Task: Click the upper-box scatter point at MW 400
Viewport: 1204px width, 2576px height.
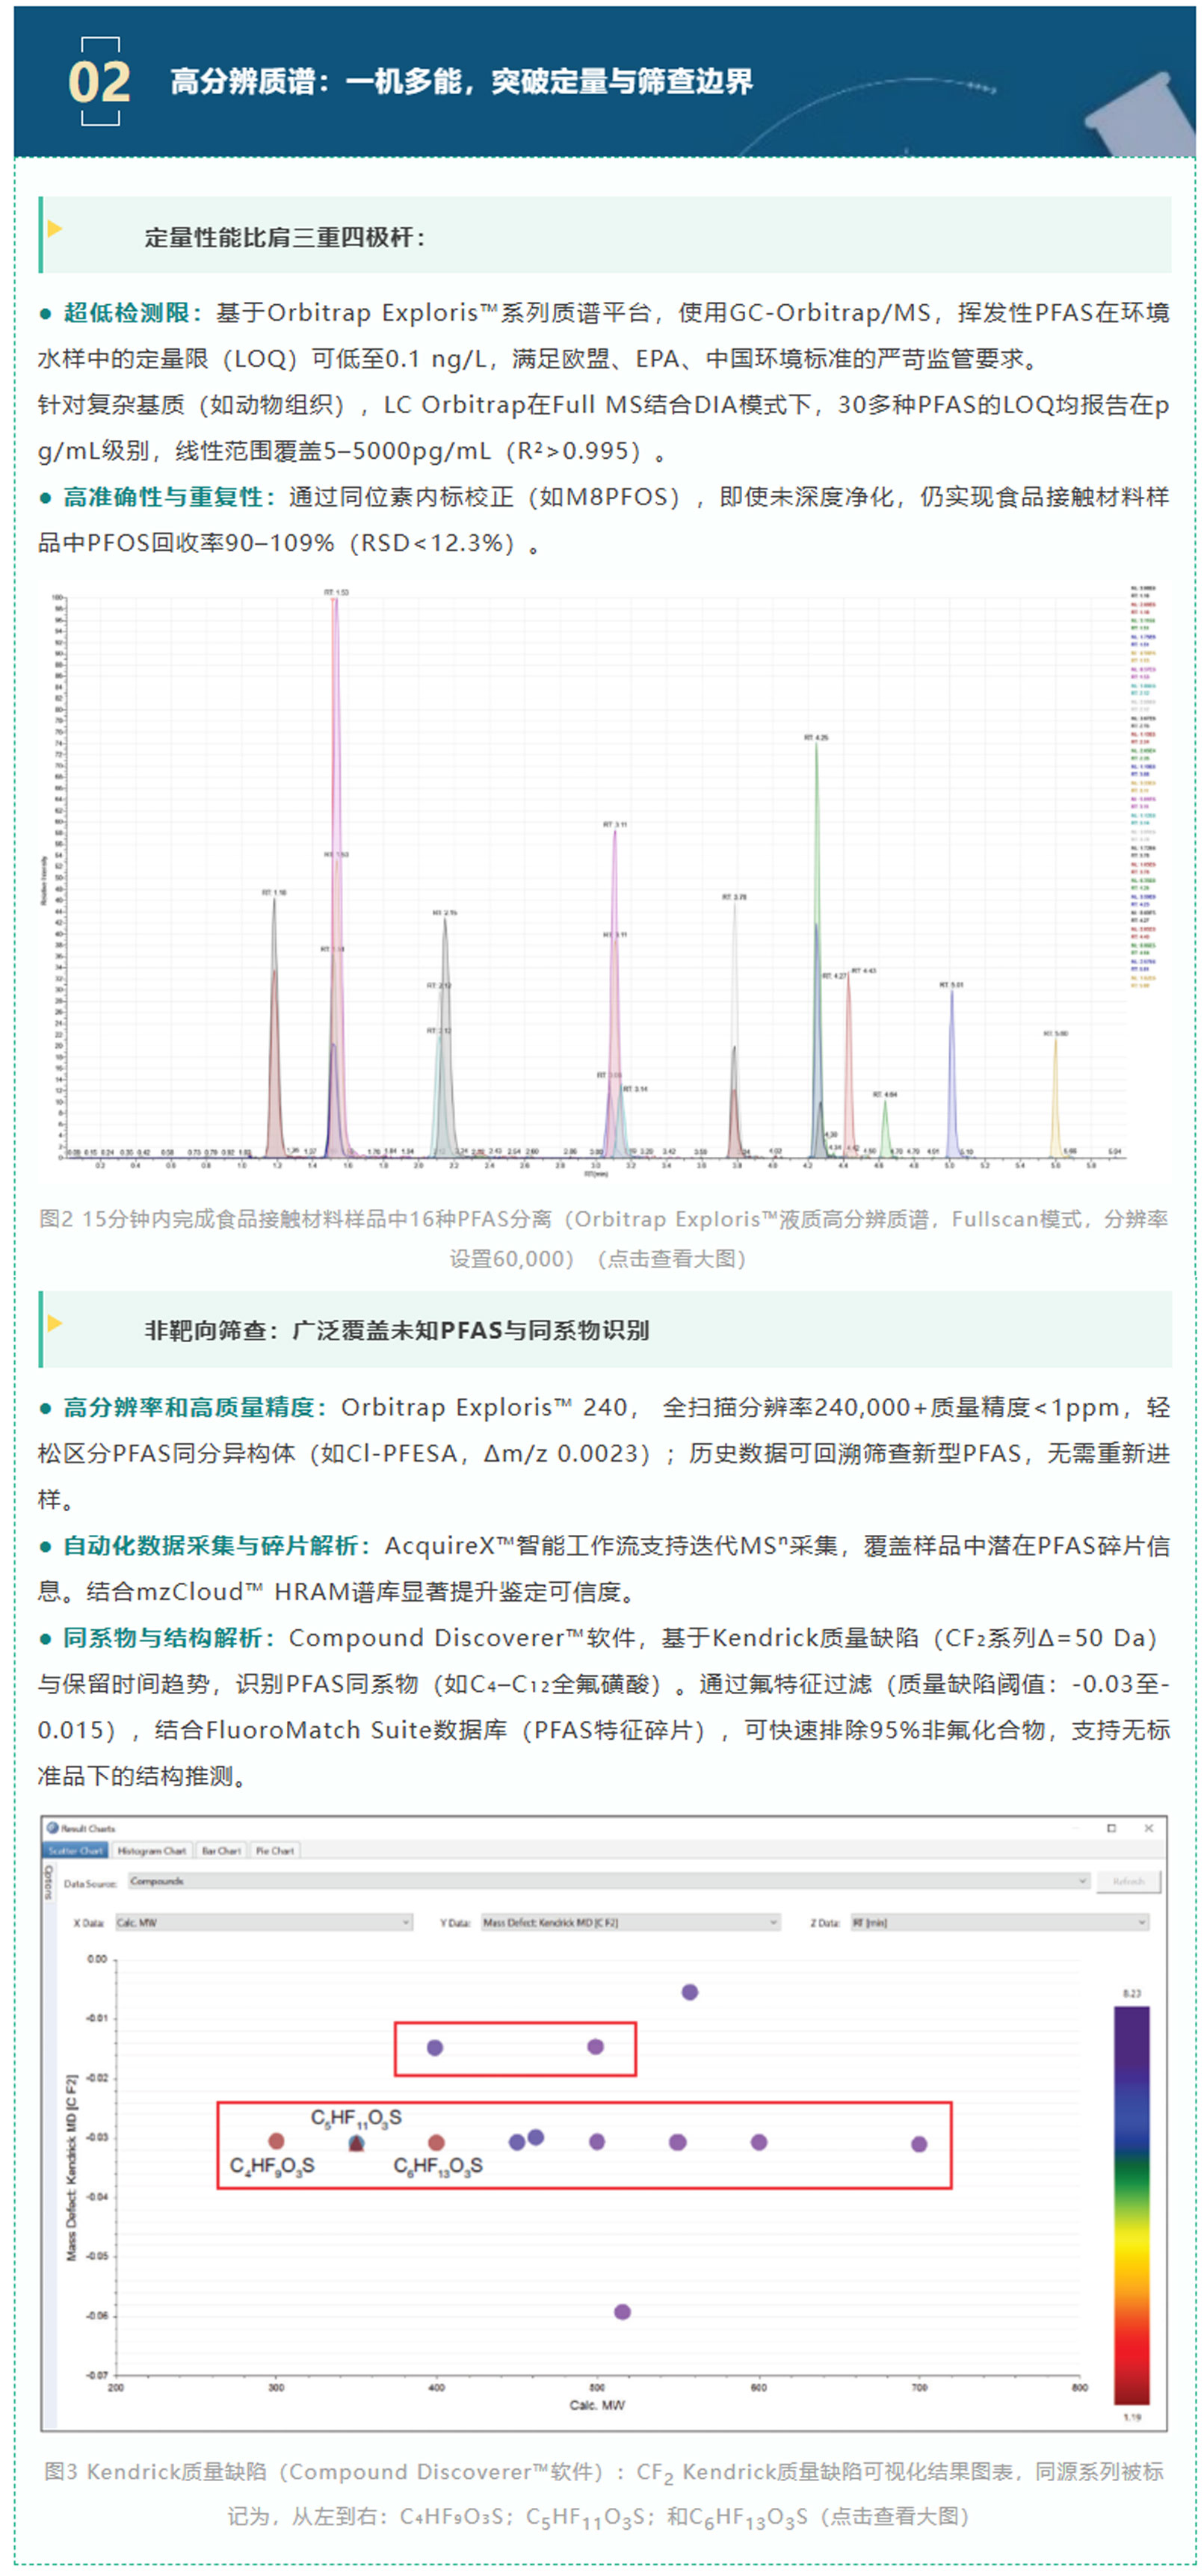Action: (x=435, y=2048)
